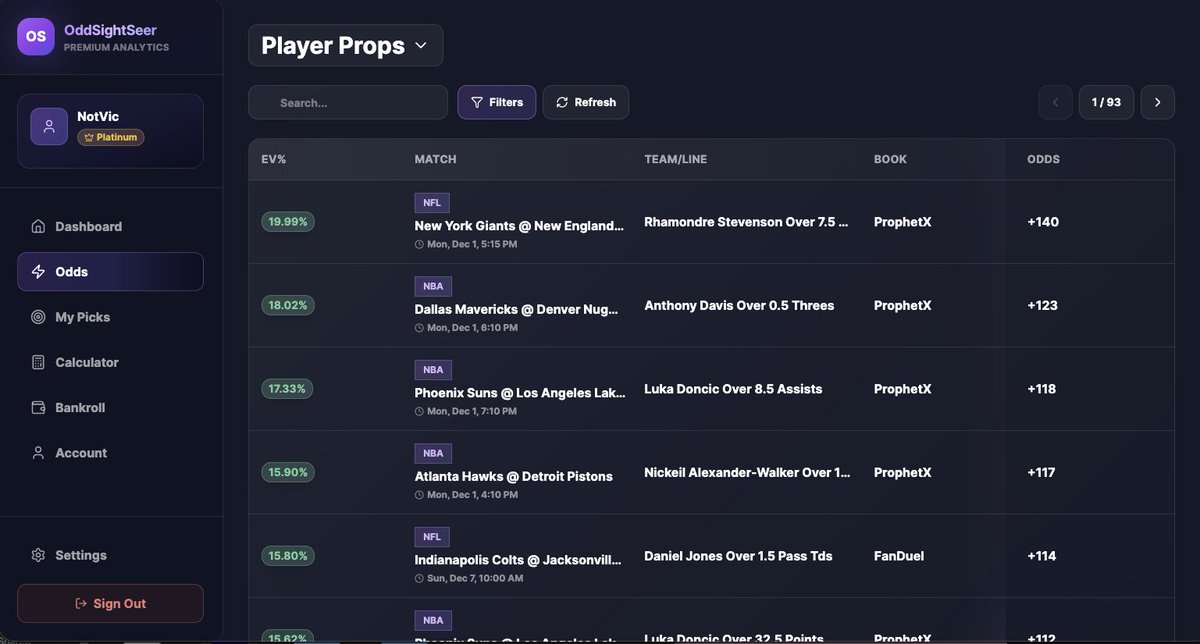The height and width of the screenshot is (644, 1200).
Task: Click the 15.80% EV badge
Action: pyautogui.click(x=288, y=555)
